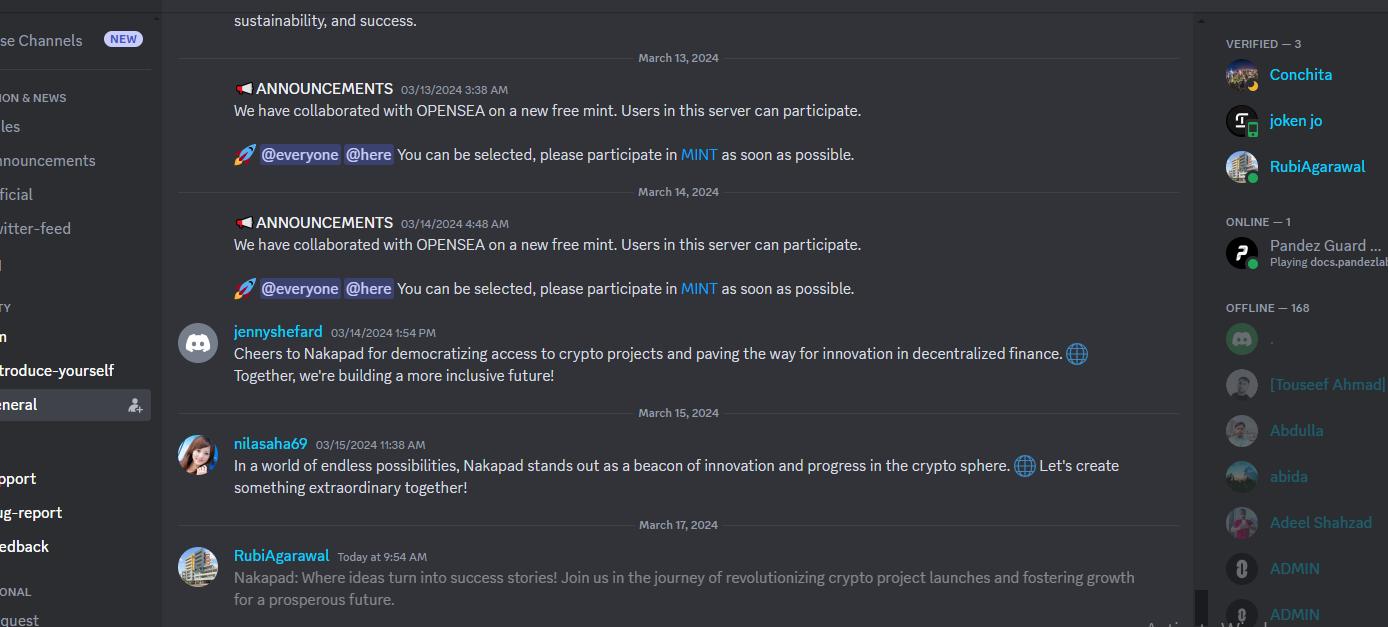Click the rocket emoji in March 14 announcement

click(245, 289)
